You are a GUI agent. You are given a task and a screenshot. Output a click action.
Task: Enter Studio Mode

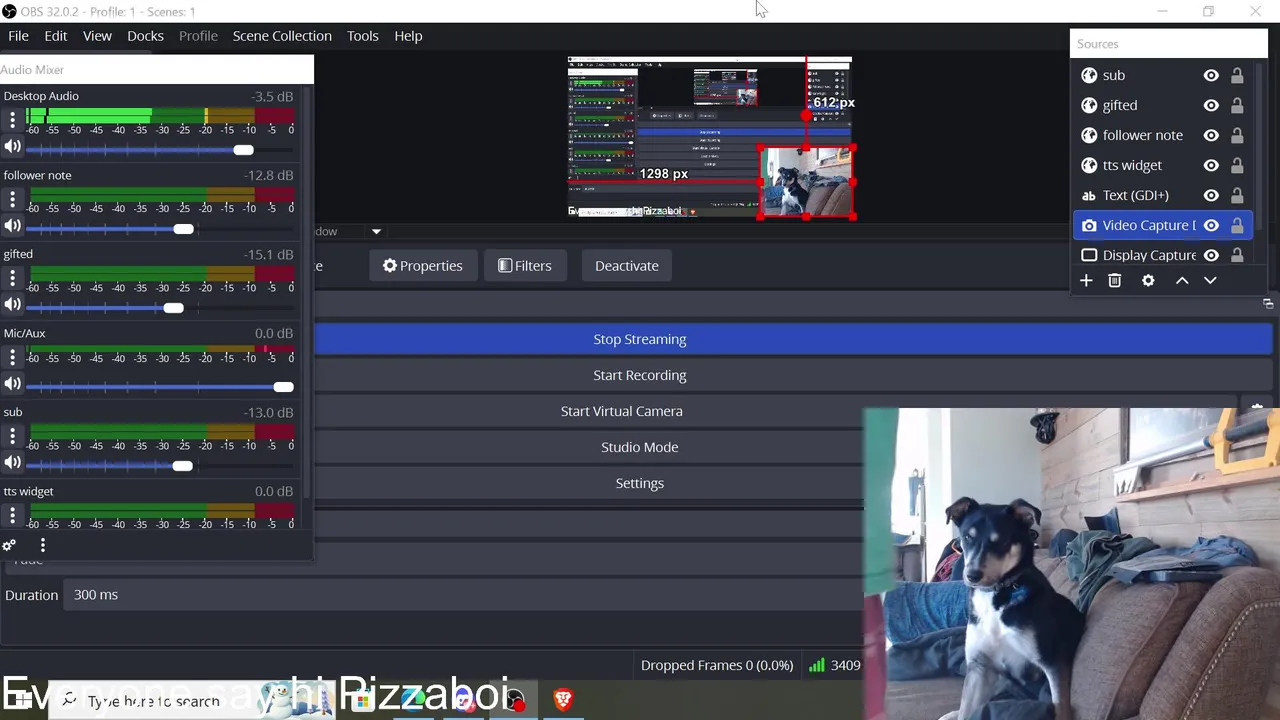(640, 447)
